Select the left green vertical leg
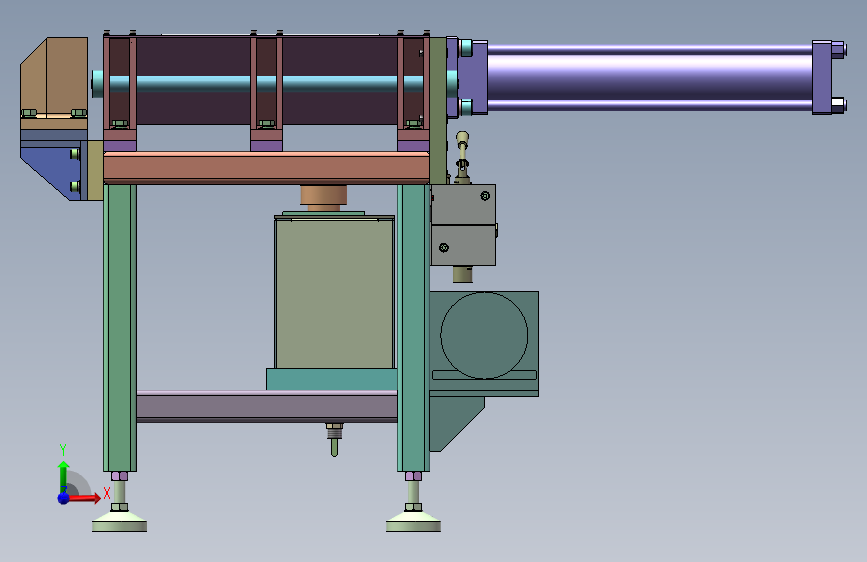Image resolution: width=867 pixels, height=562 pixels. (x=119, y=327)
